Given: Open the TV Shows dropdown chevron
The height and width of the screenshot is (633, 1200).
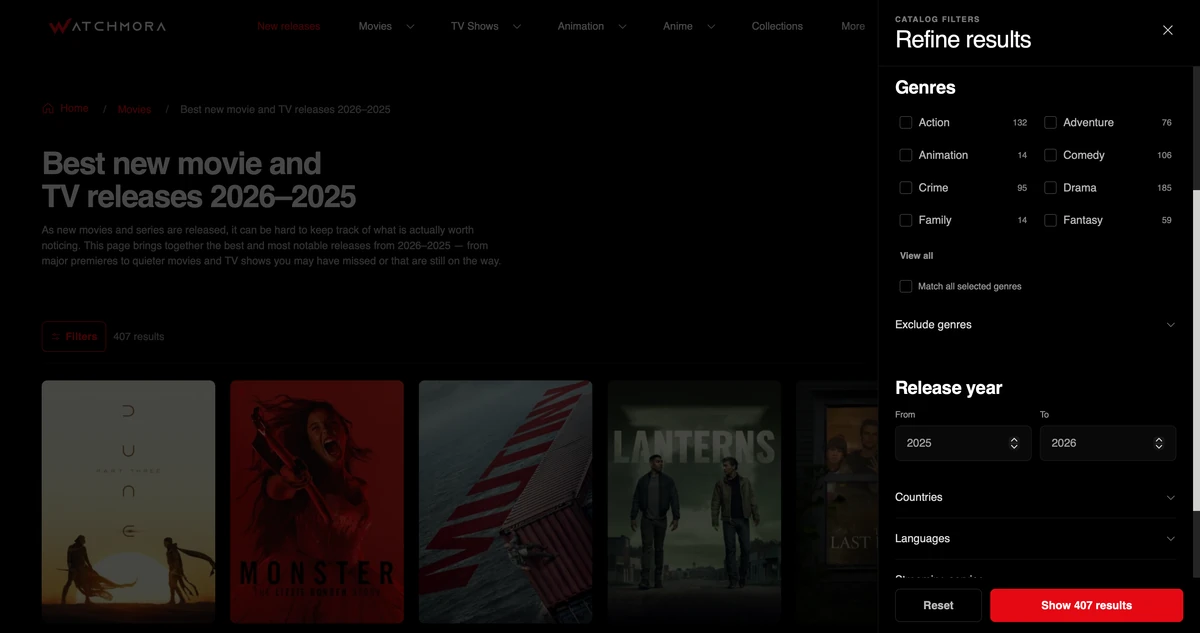Looking at the screenshot, I should coord(516,27).
